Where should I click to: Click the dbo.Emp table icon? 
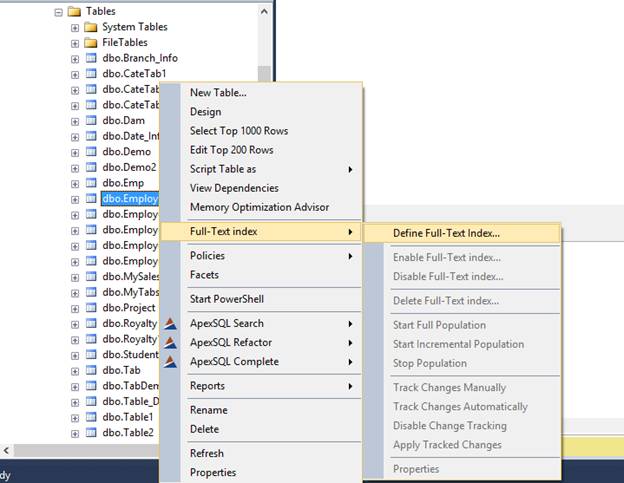pyautogui.click(x=91, y=183)
